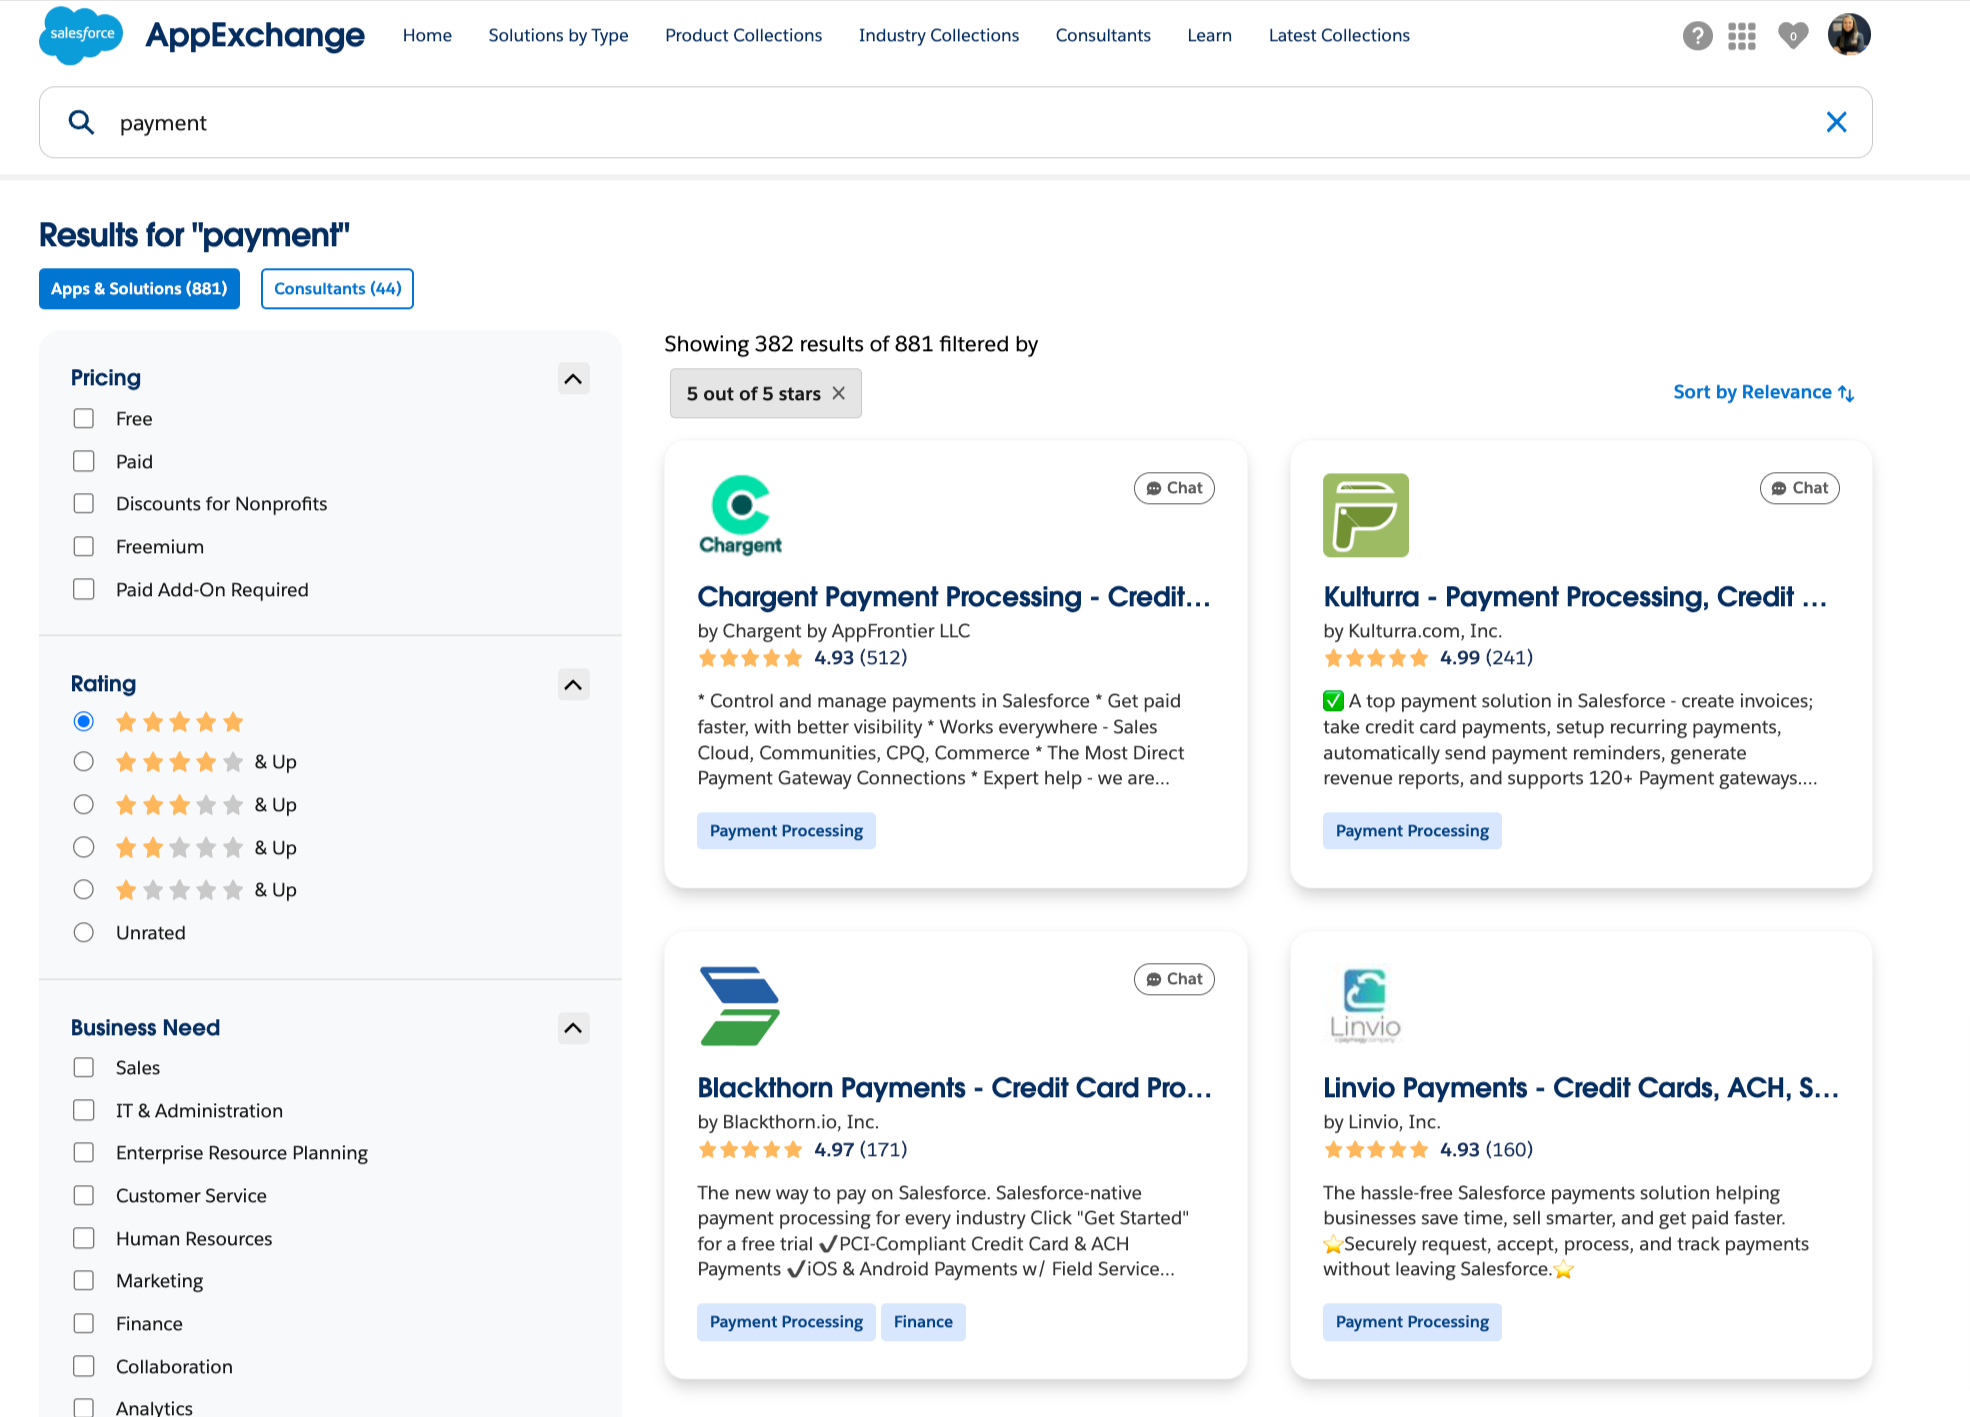This screenshot has width=1970, height=1417.
Task: Open the Sort by Relevance dropdown
Action: (x=1764, y=392)
